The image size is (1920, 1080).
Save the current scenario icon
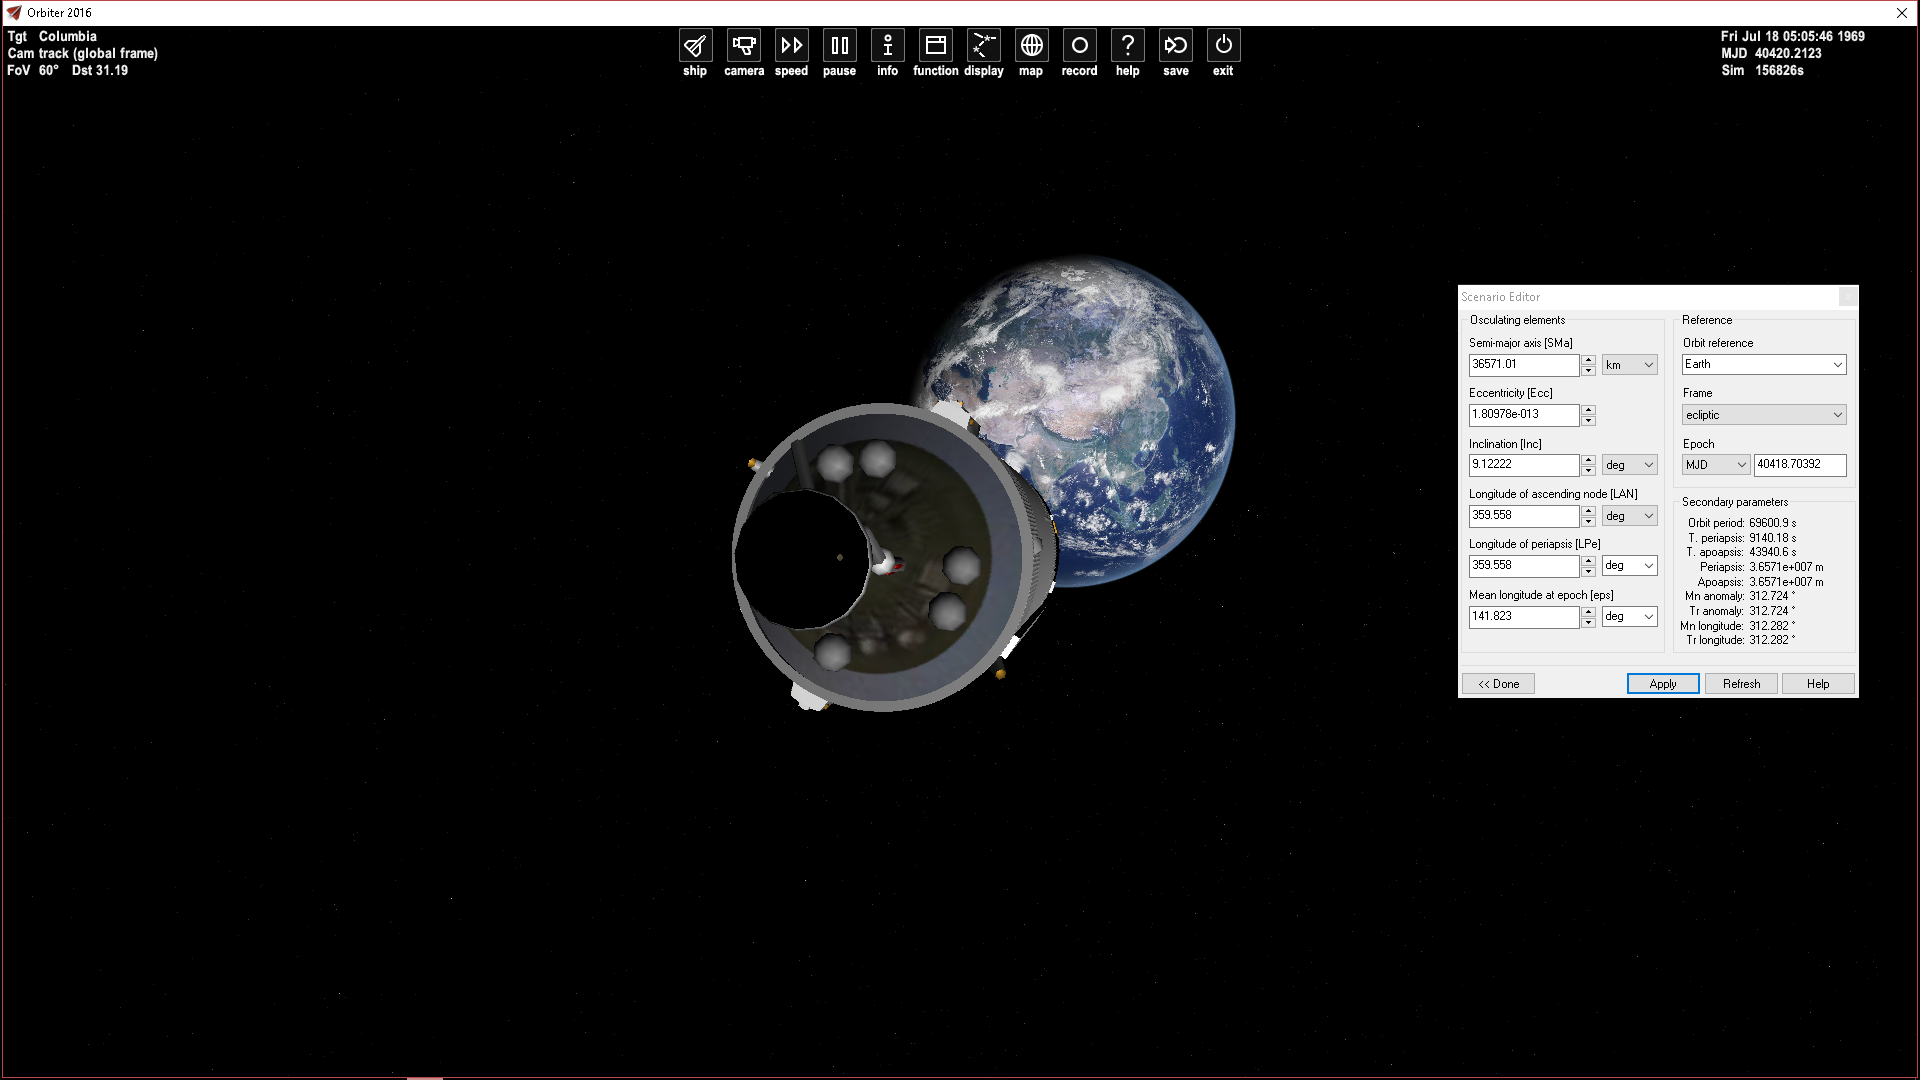coord(1176,46)
